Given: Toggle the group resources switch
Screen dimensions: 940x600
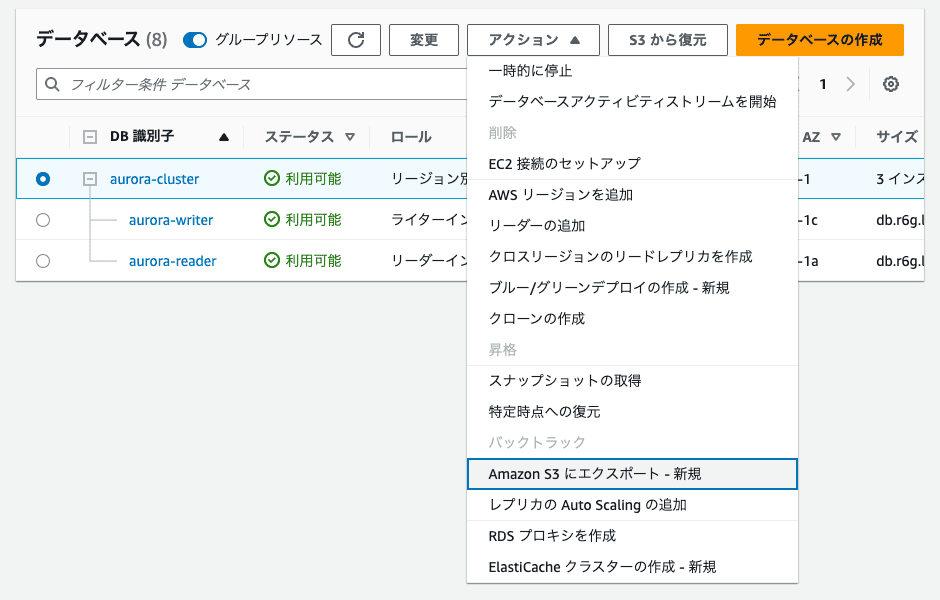Looking at the screenshot, I should tap(195, 40).
